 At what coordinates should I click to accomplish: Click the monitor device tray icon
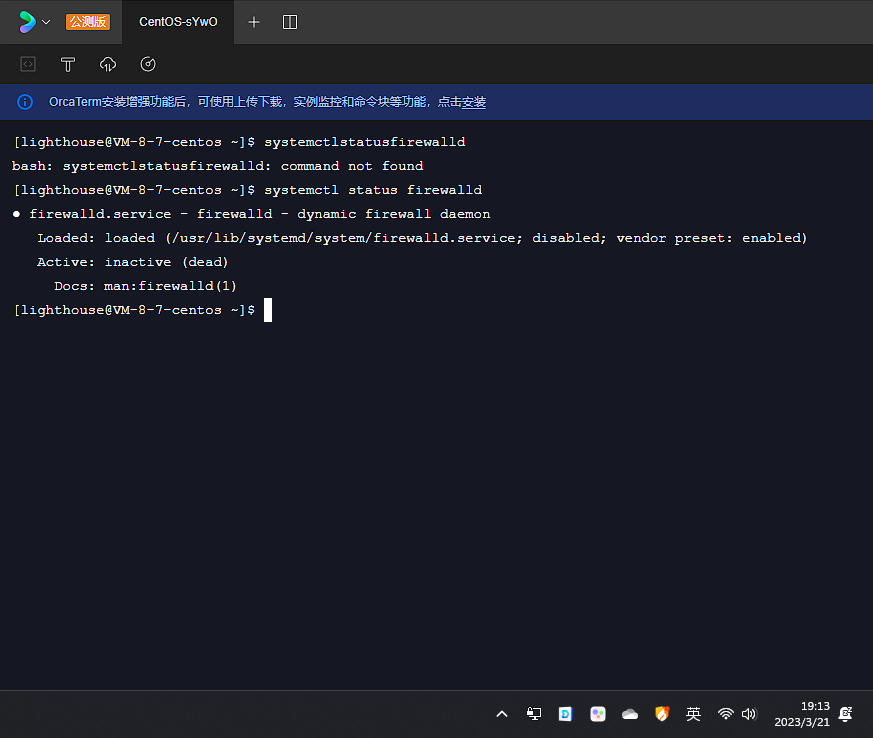(534, 714)
